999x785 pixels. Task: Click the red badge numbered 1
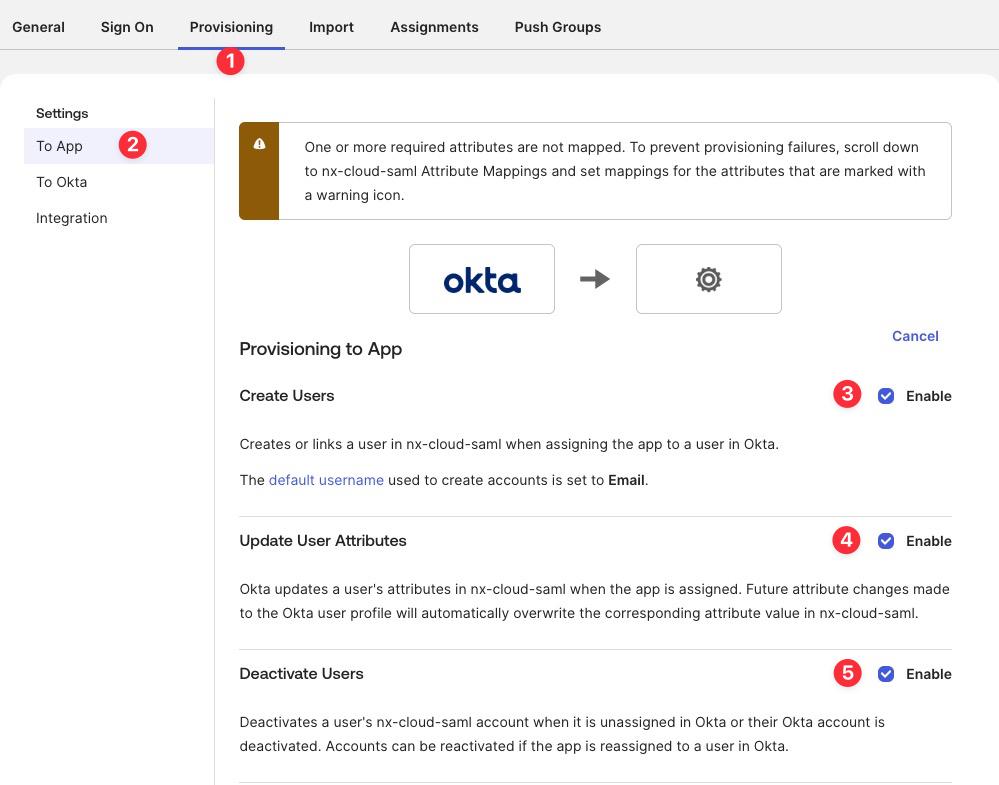coord(231,61)
